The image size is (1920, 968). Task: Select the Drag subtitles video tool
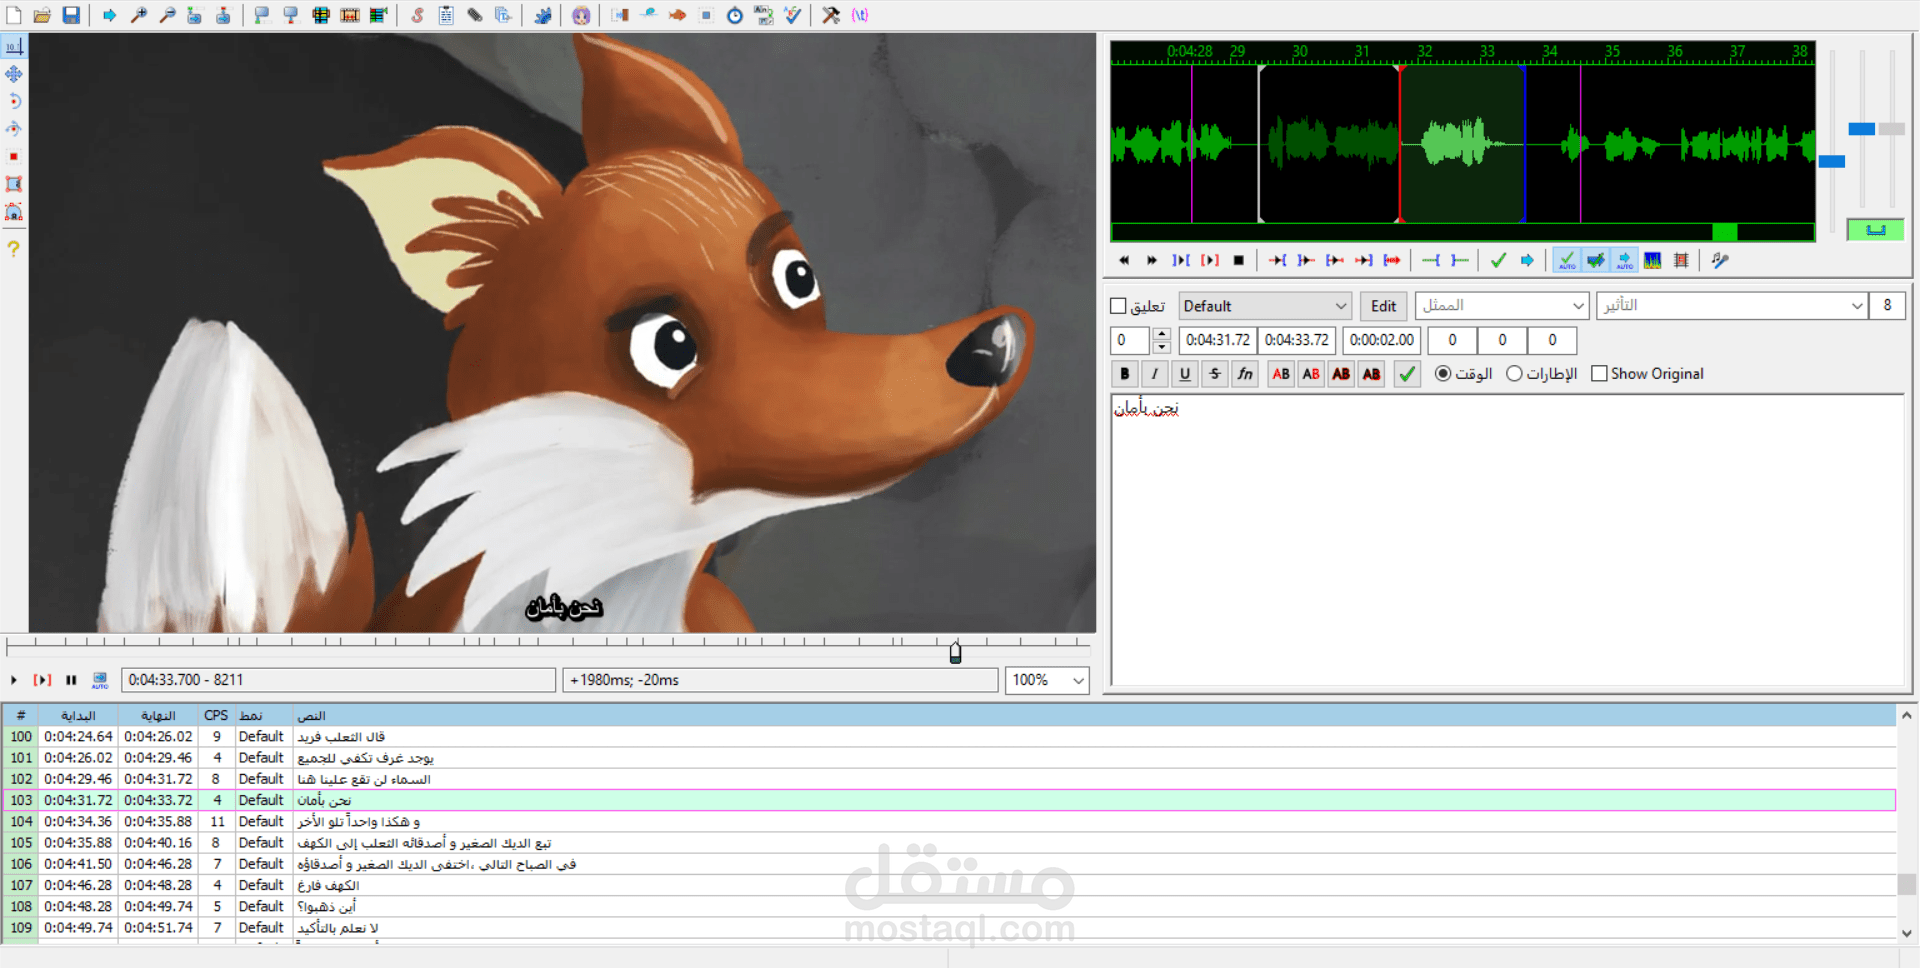14,73
